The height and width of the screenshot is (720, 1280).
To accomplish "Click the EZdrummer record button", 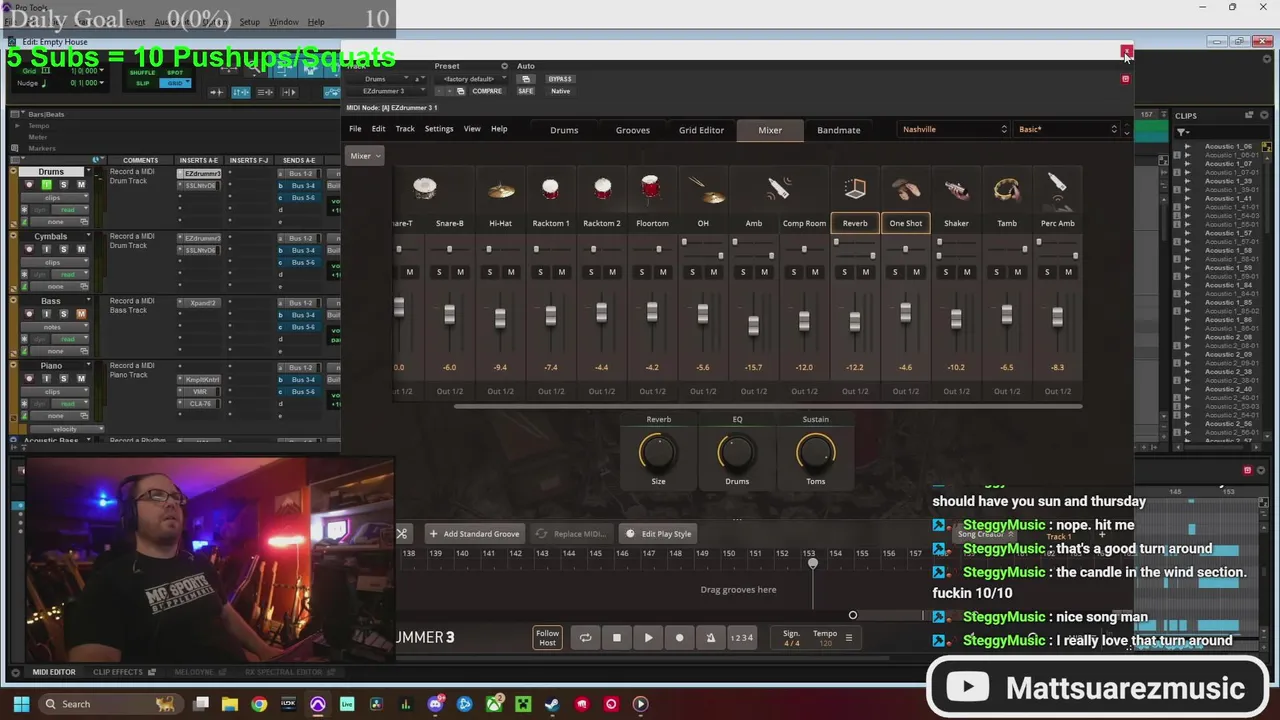I will click(x=679, y=638).
